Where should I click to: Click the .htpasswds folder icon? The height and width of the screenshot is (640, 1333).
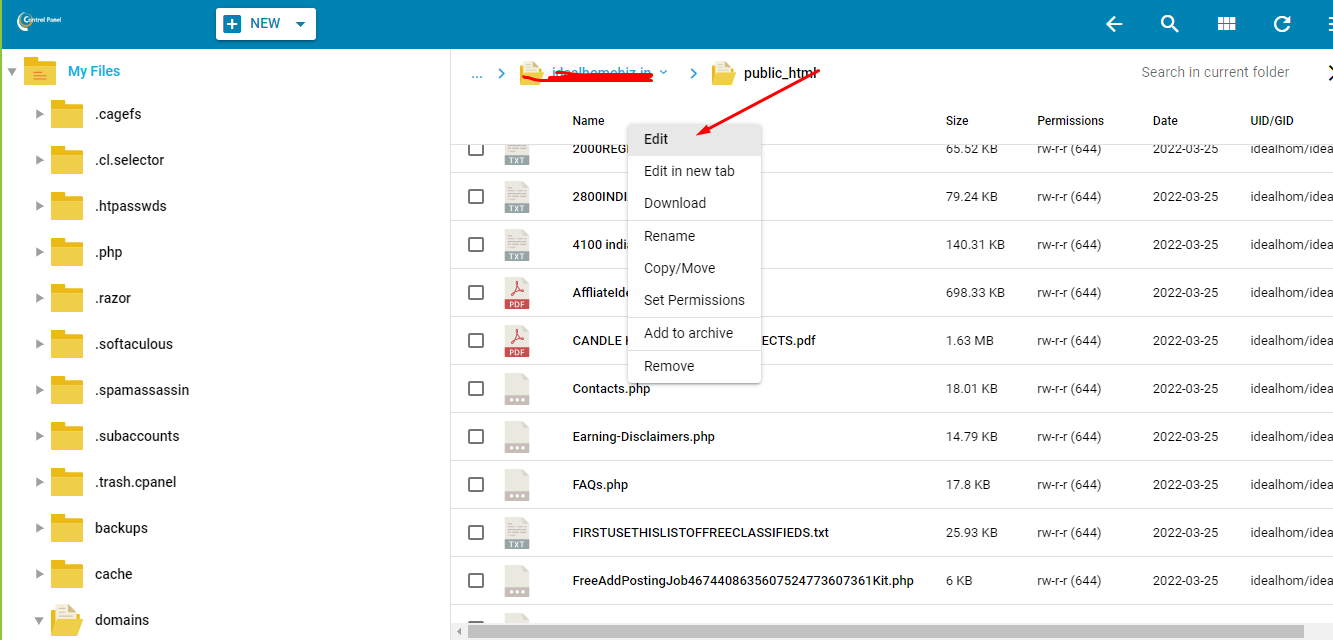coord(67,206)
